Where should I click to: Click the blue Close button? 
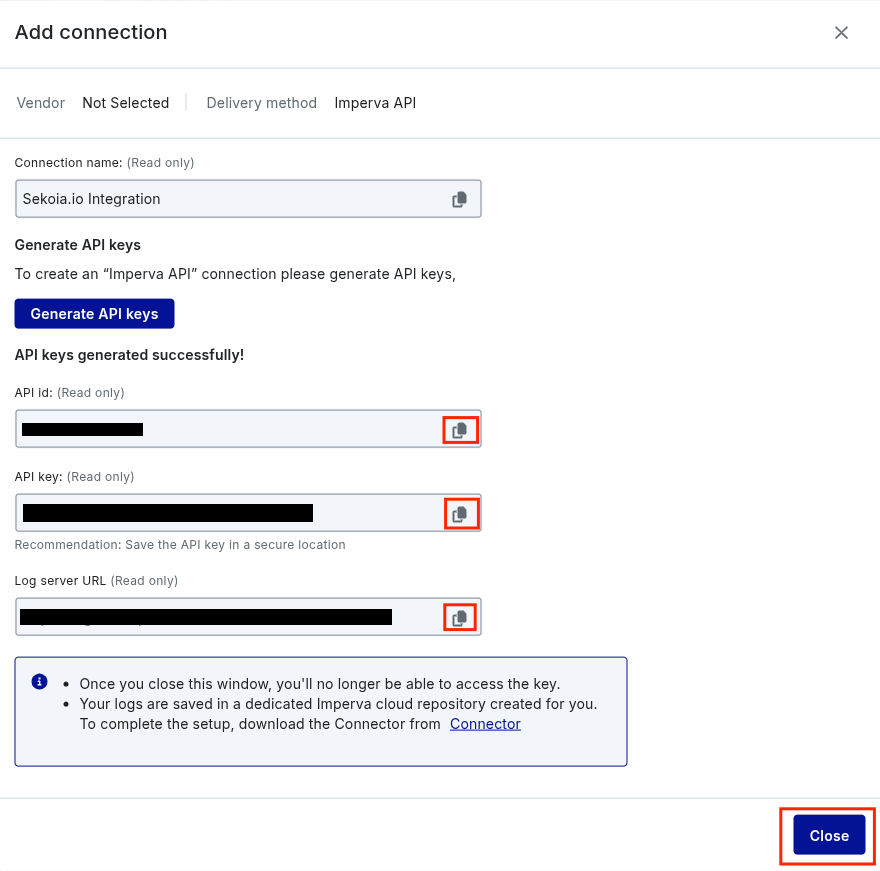tap(828, 835)
